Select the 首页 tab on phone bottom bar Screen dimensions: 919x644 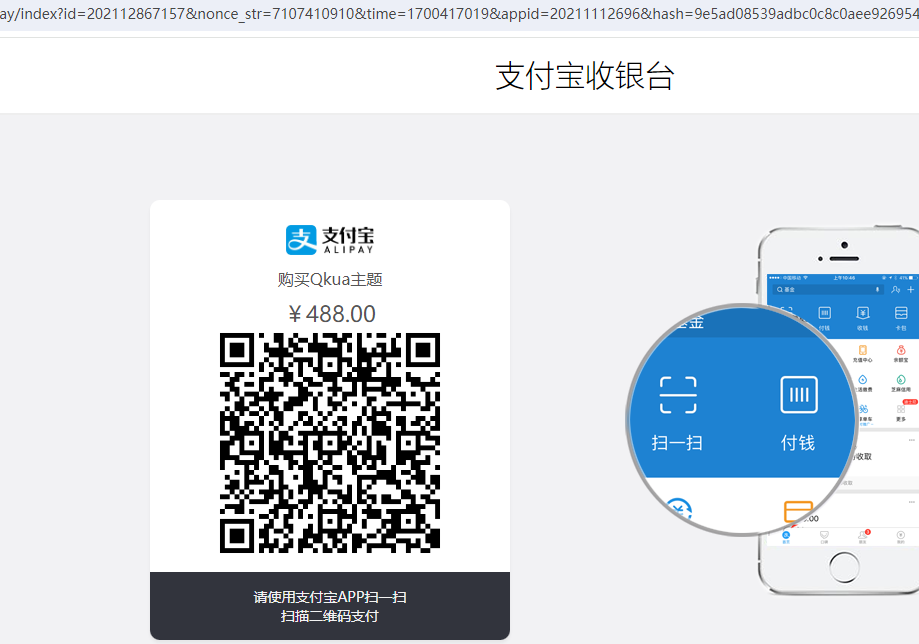pyautogui.click(x=785, y=537)
